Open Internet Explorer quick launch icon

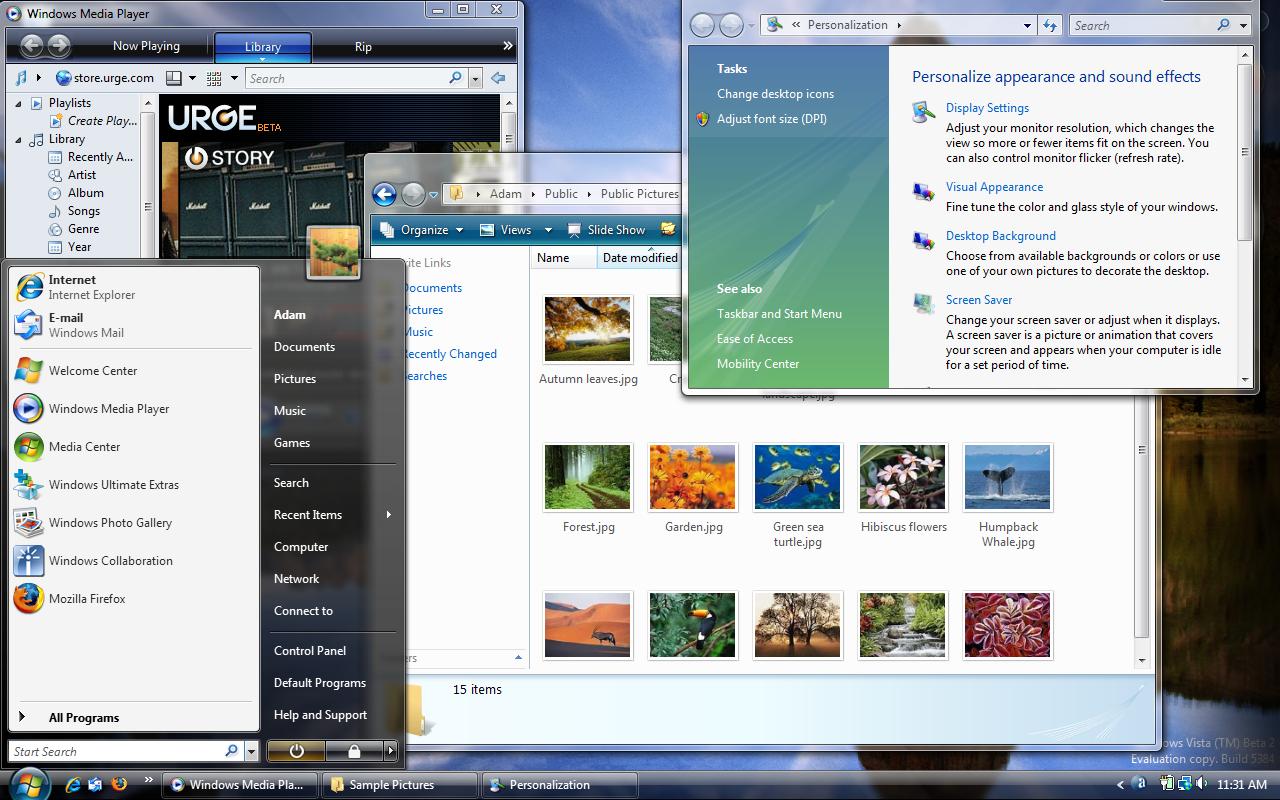tap(72, 784)
